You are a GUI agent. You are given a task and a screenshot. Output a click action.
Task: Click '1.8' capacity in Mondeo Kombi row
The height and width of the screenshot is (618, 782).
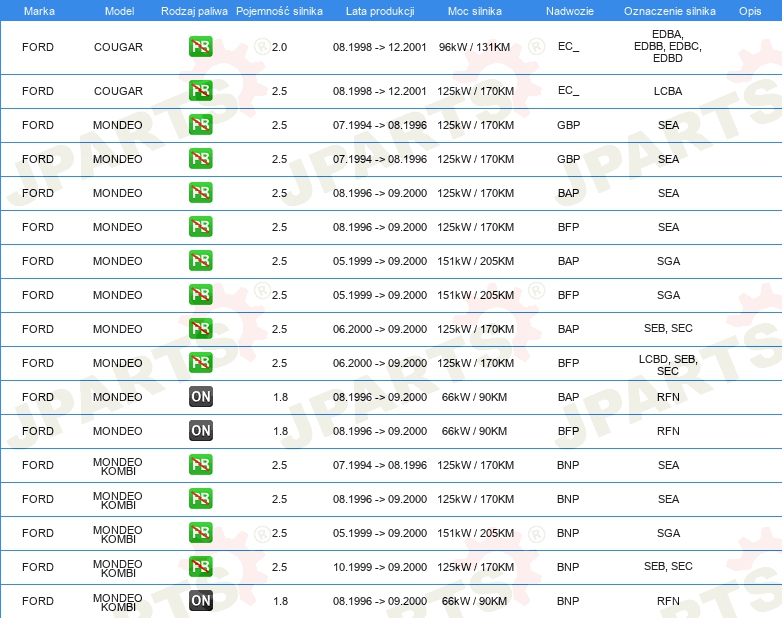pos(280,601)
